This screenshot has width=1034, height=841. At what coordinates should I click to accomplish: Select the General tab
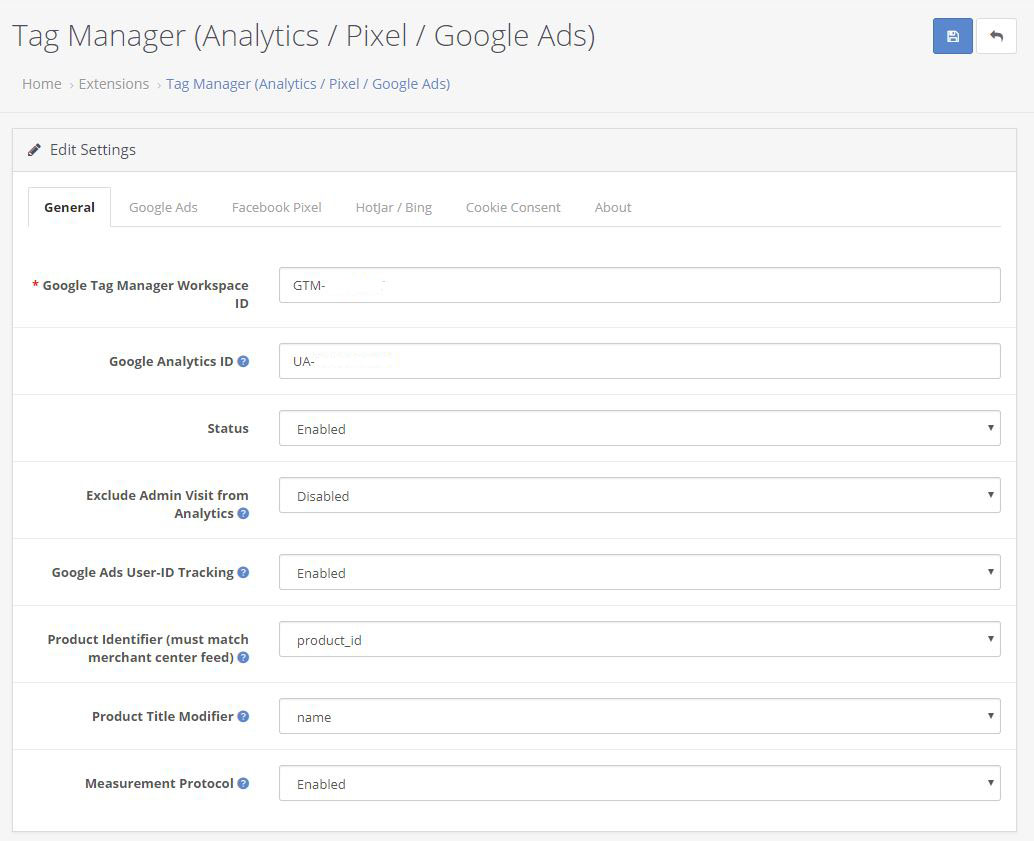tap(69, 207)
